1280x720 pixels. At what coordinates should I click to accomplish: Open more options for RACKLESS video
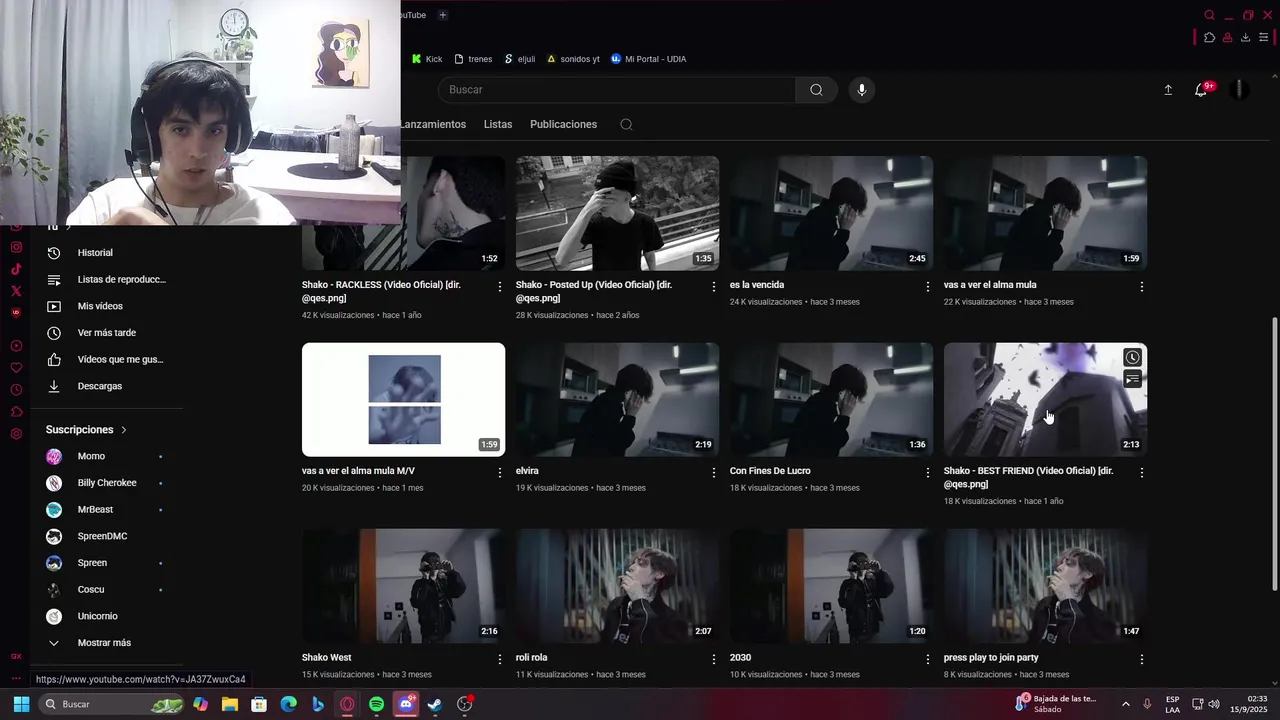(x=500, y=286)
